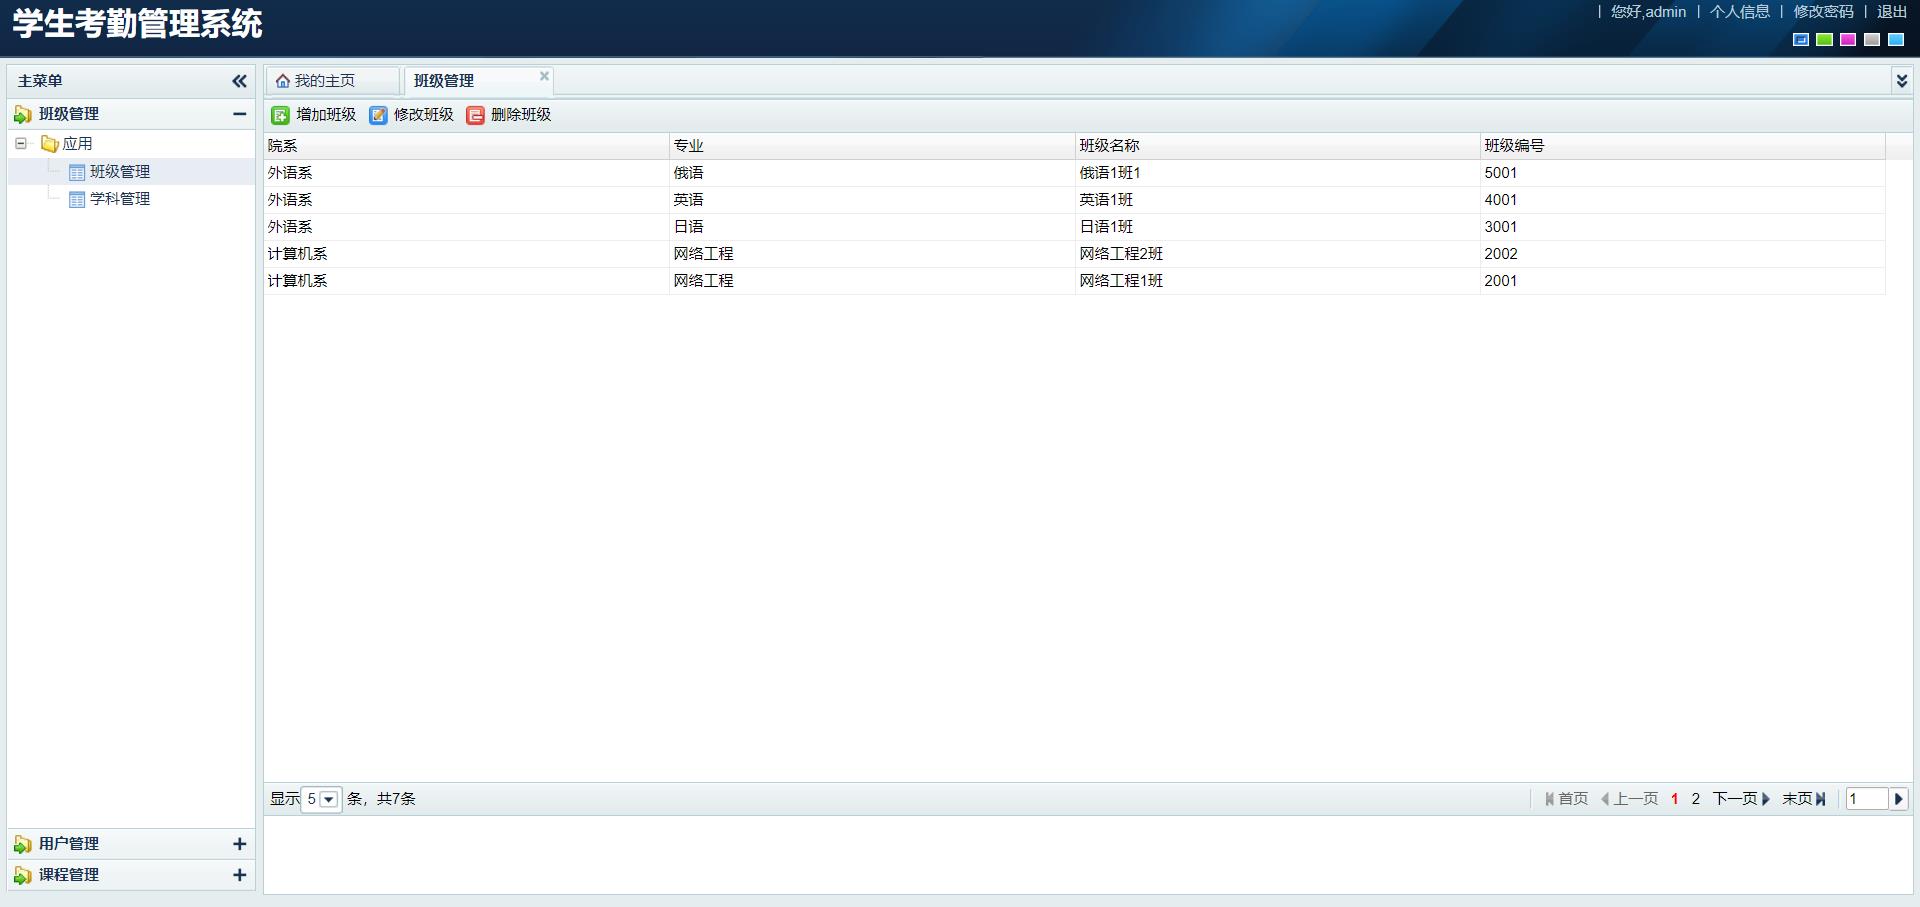Click the grid icon beside 班级管理 tree node

point(77,172)
